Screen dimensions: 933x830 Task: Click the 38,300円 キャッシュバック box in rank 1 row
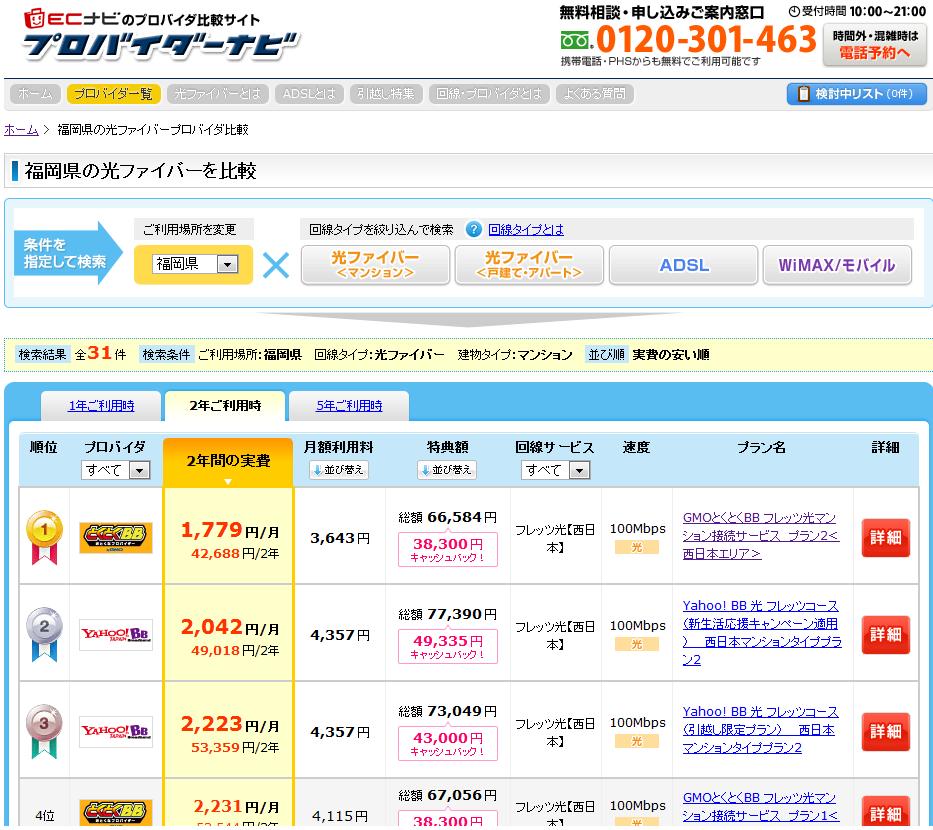(x=447, y=549)
